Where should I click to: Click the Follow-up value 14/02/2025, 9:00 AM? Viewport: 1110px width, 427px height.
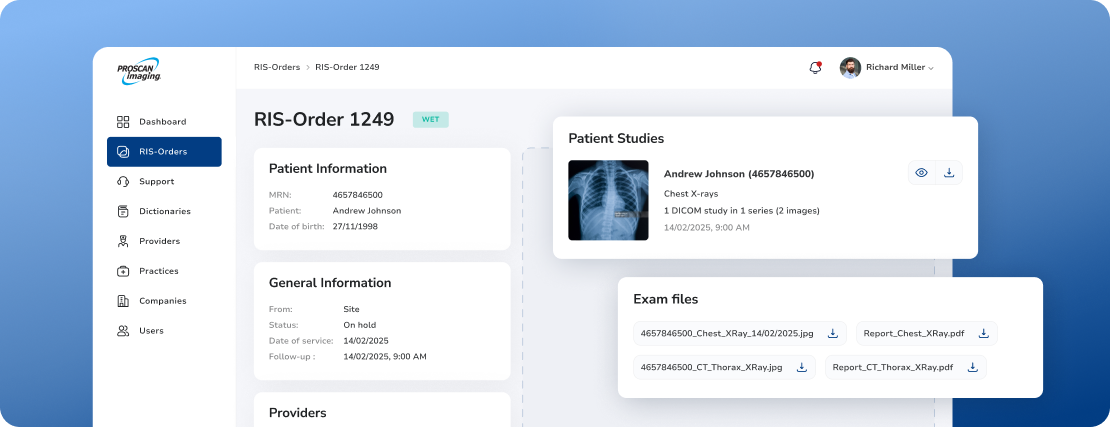385,356
